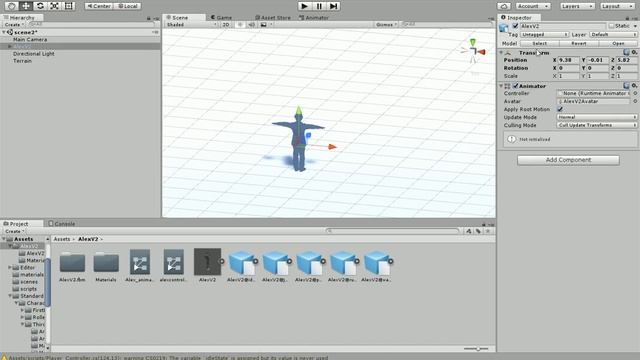Viewport: 640px width, 360px height.
Task: Toggle pivot Center button
Action: tap(99, 6)
